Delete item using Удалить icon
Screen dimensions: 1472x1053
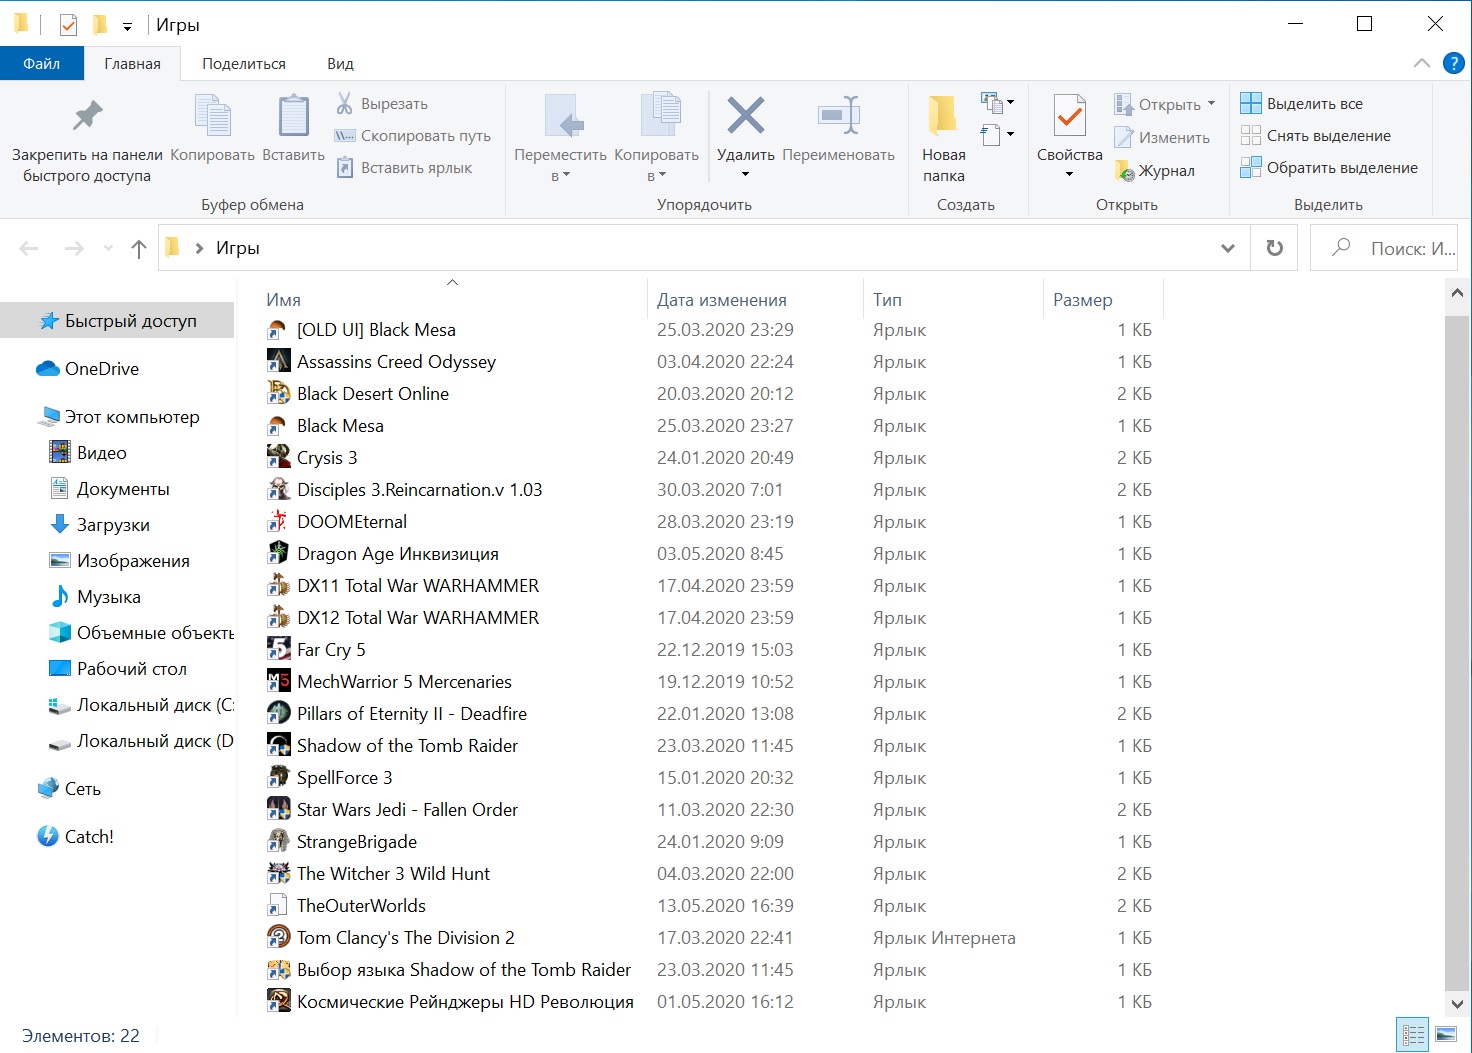(745, 116)
